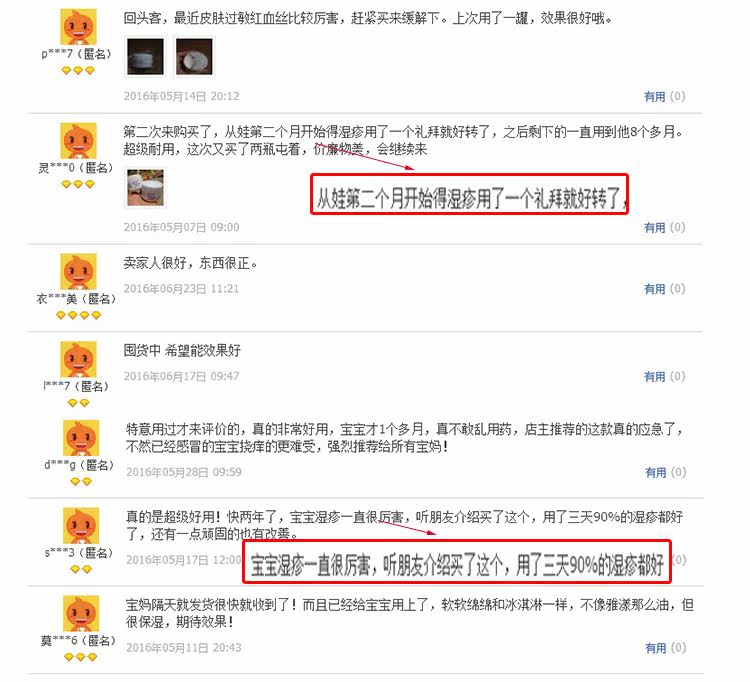The width and height of the screenshot is (750, 682).
Task: Click avatar icon of reviewer s***3
Action: coord(81,526)
